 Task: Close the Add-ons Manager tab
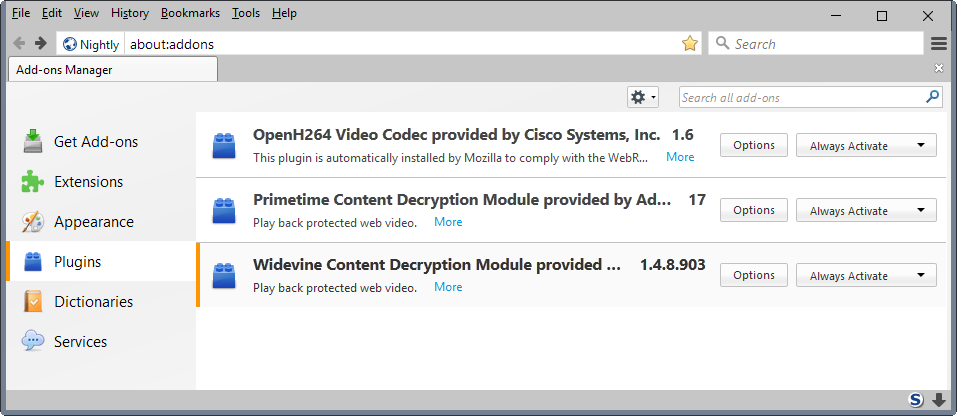938,68
